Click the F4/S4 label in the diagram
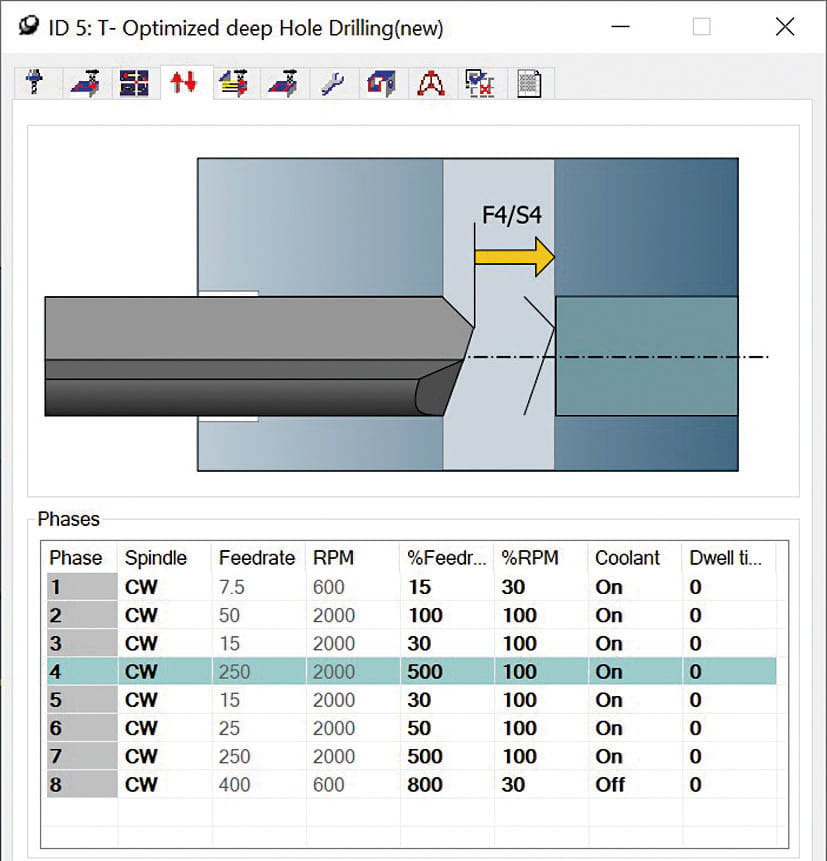This screenshot has height=861, width=827. click(x=512, y=215)
